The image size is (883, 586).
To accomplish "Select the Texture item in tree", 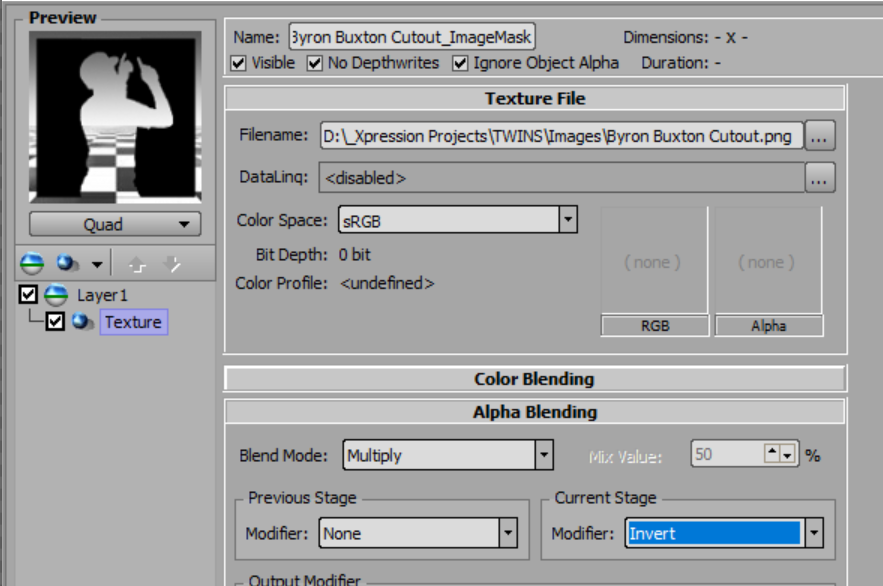I will 133,322.
